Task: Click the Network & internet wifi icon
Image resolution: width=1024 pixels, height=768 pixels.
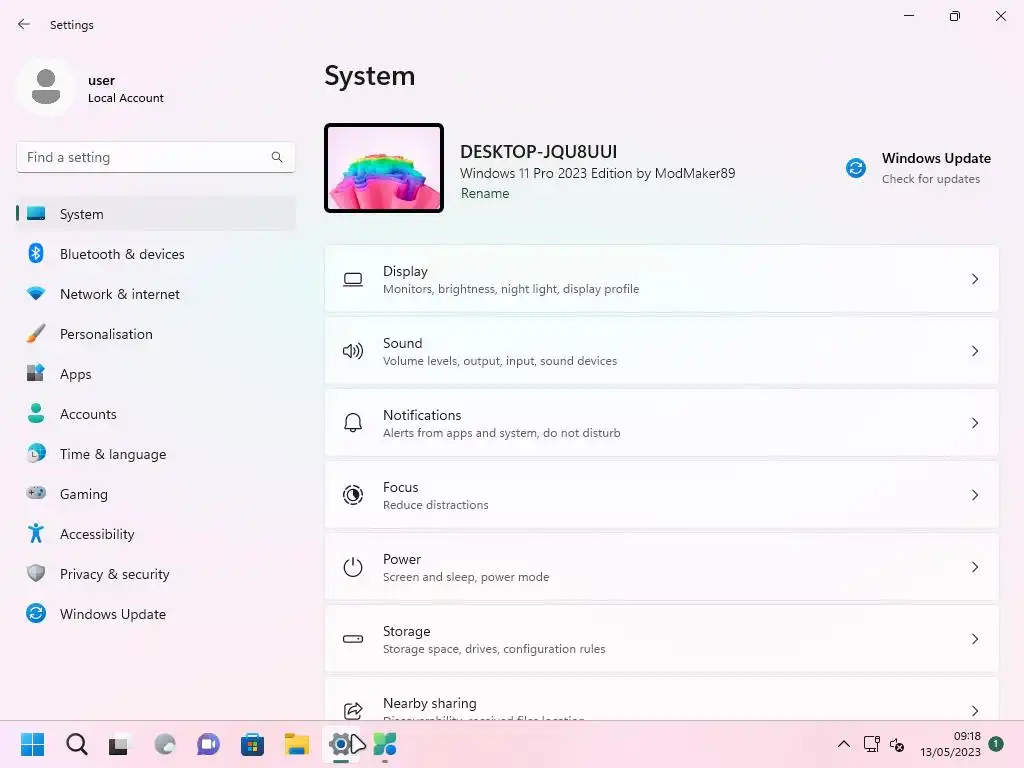Action: (36, 293)
